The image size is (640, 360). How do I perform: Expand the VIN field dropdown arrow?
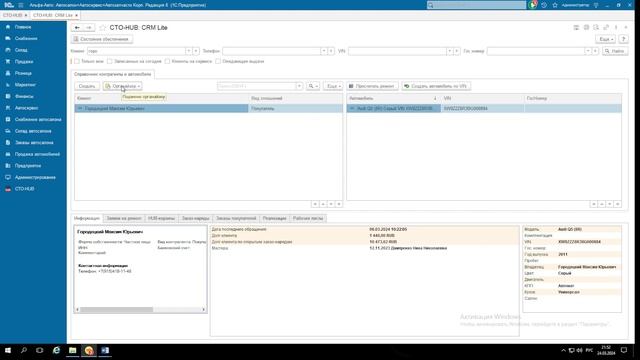click(449, 51)
